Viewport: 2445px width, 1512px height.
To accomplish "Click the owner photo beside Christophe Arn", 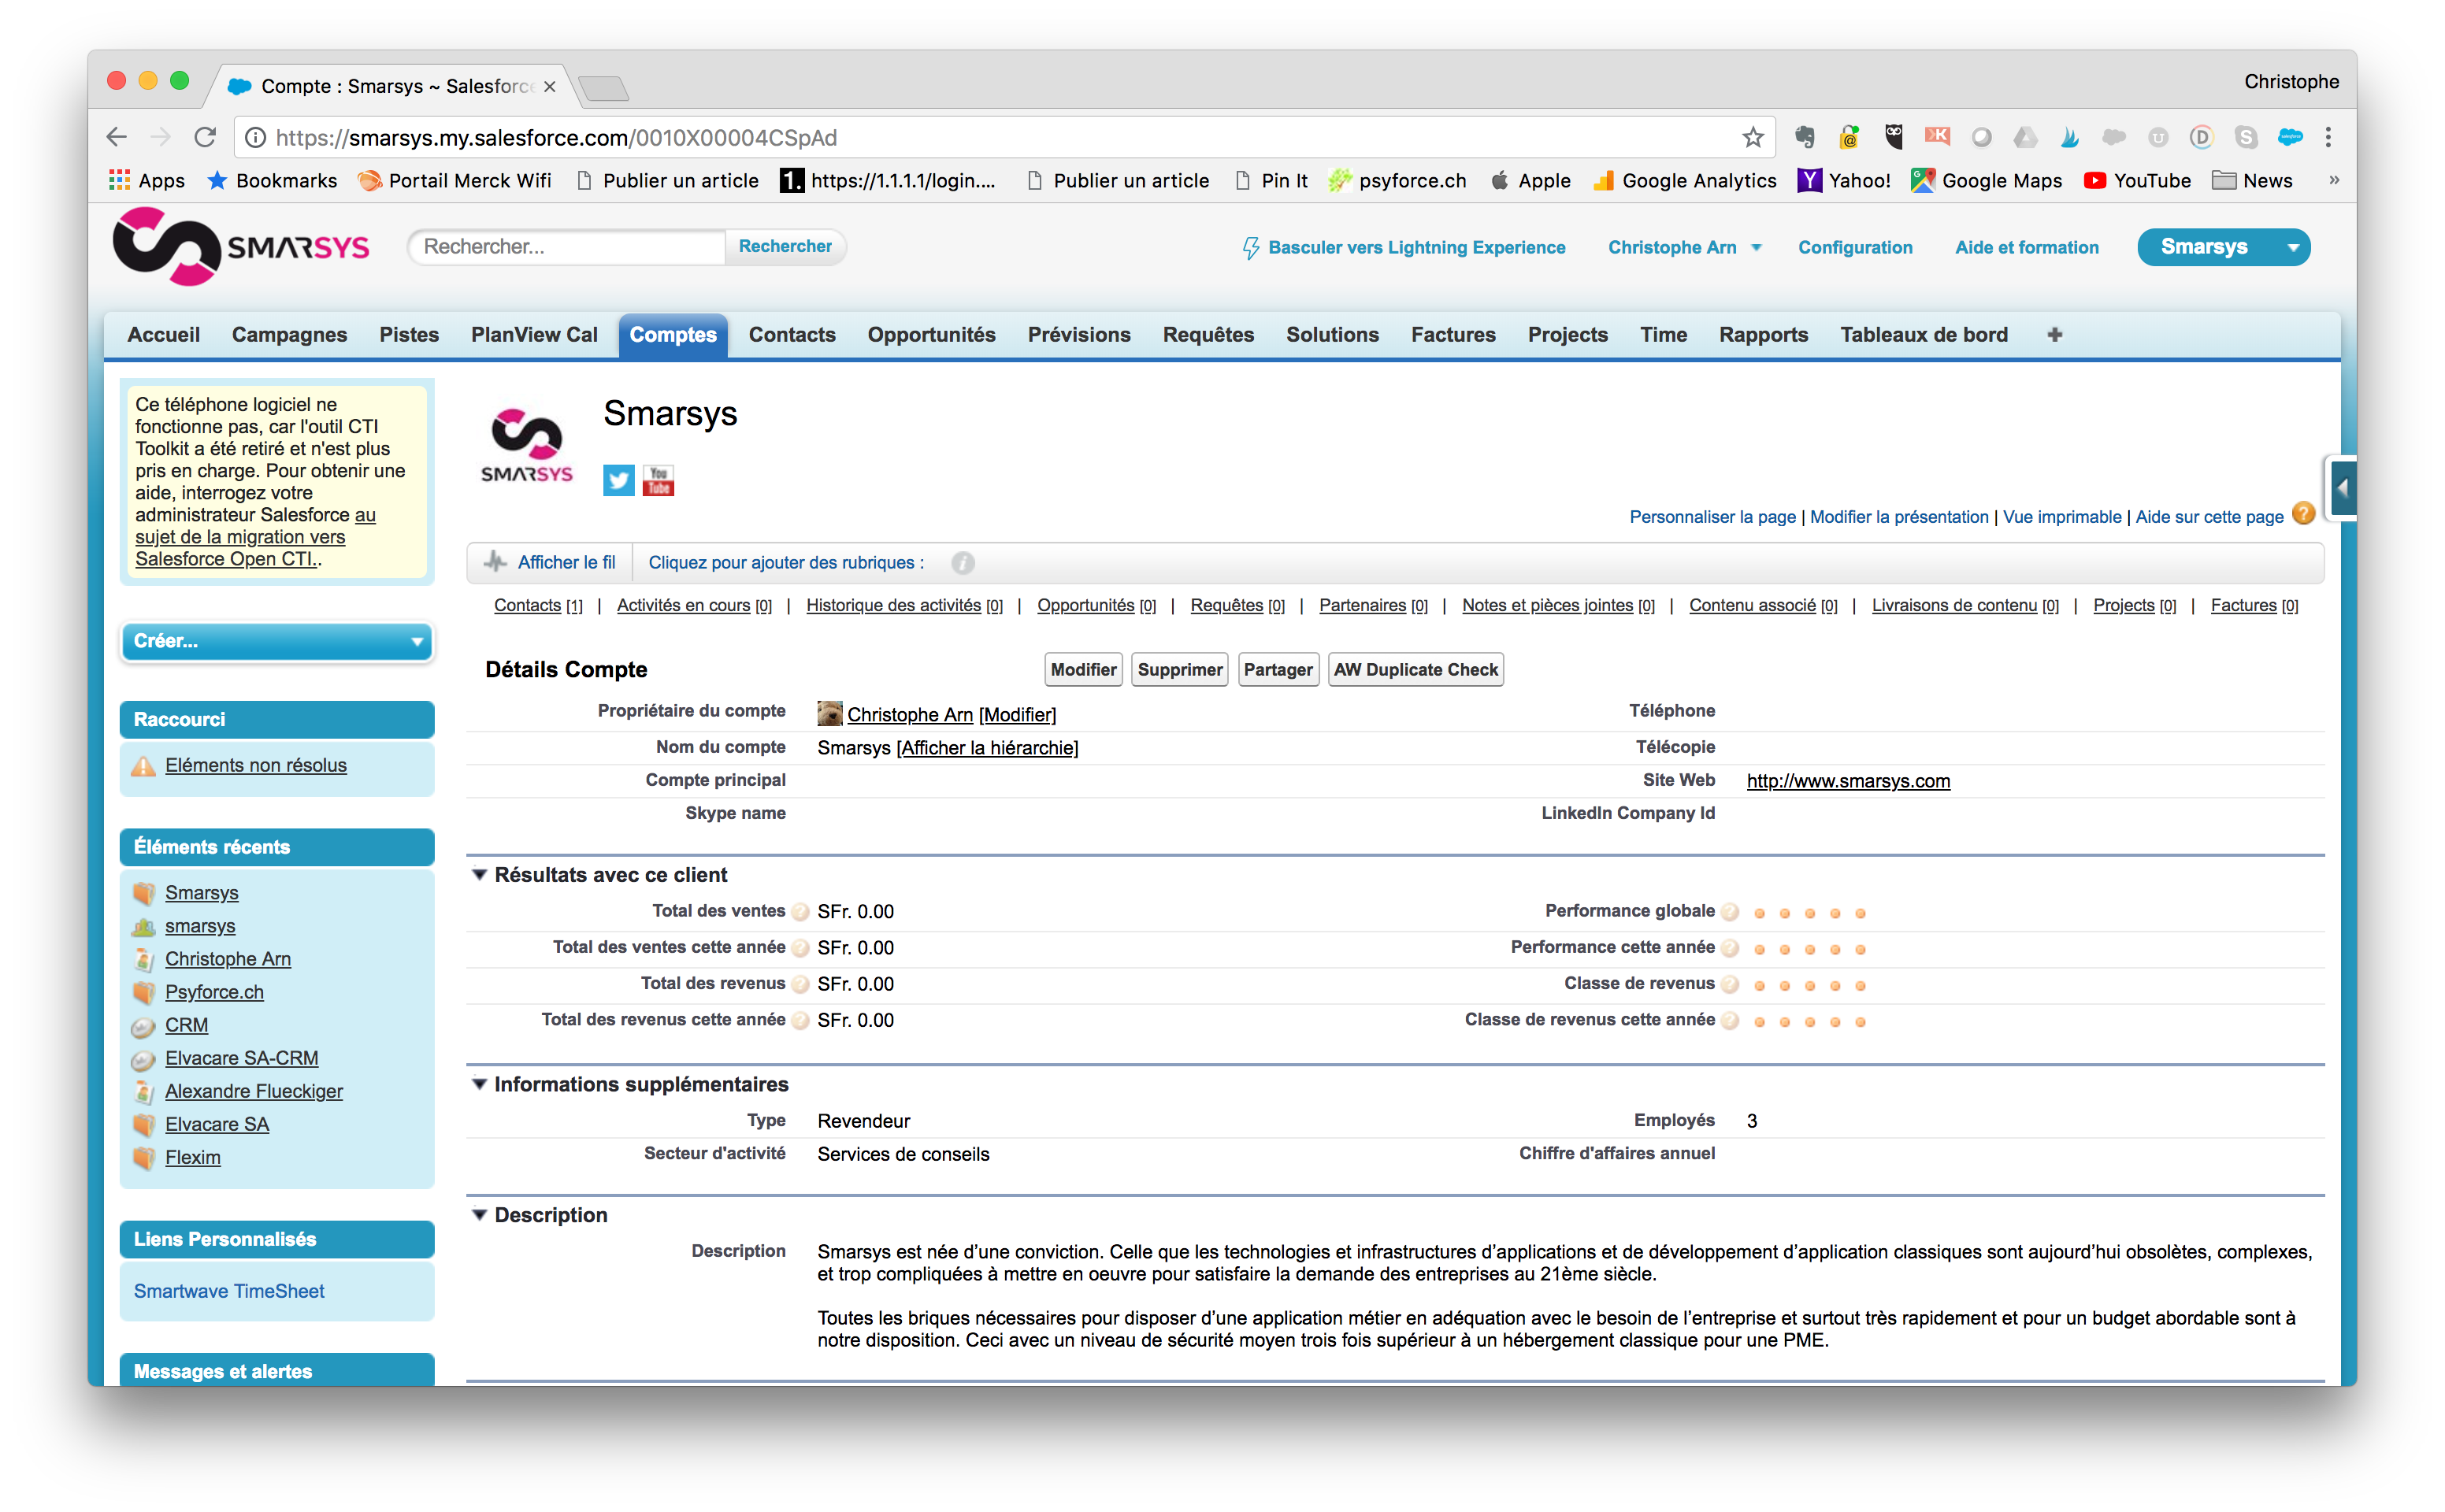I will tap(829, 713).
